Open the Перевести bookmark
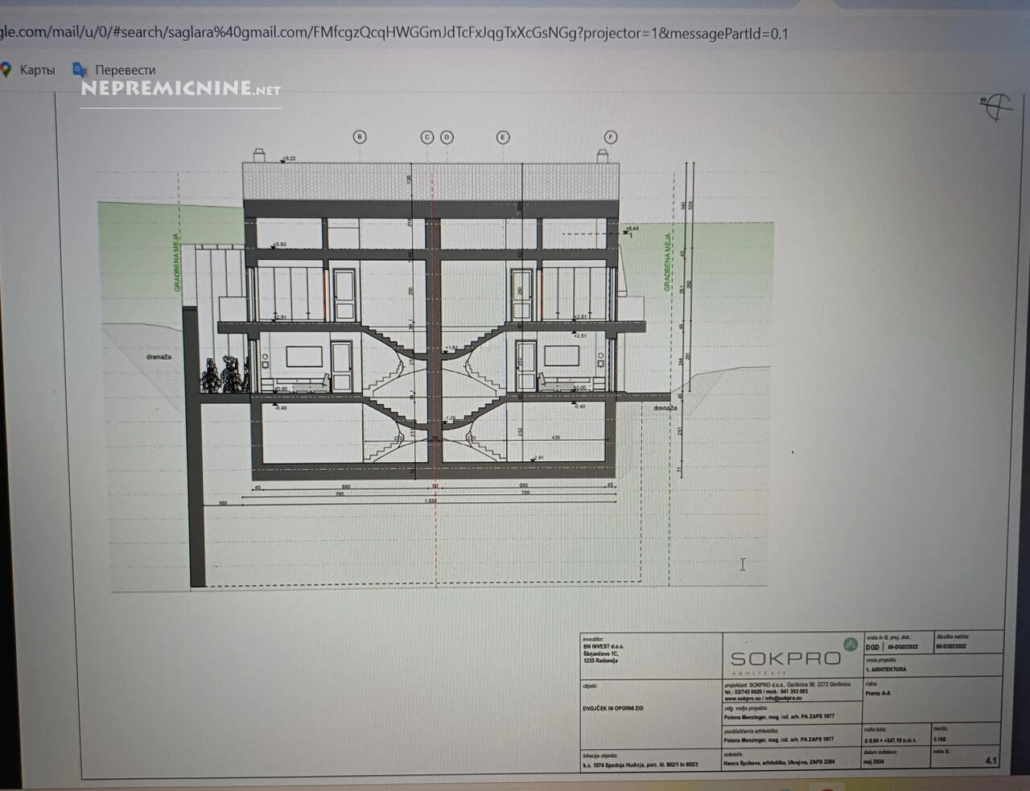 (x=125, y=70)
